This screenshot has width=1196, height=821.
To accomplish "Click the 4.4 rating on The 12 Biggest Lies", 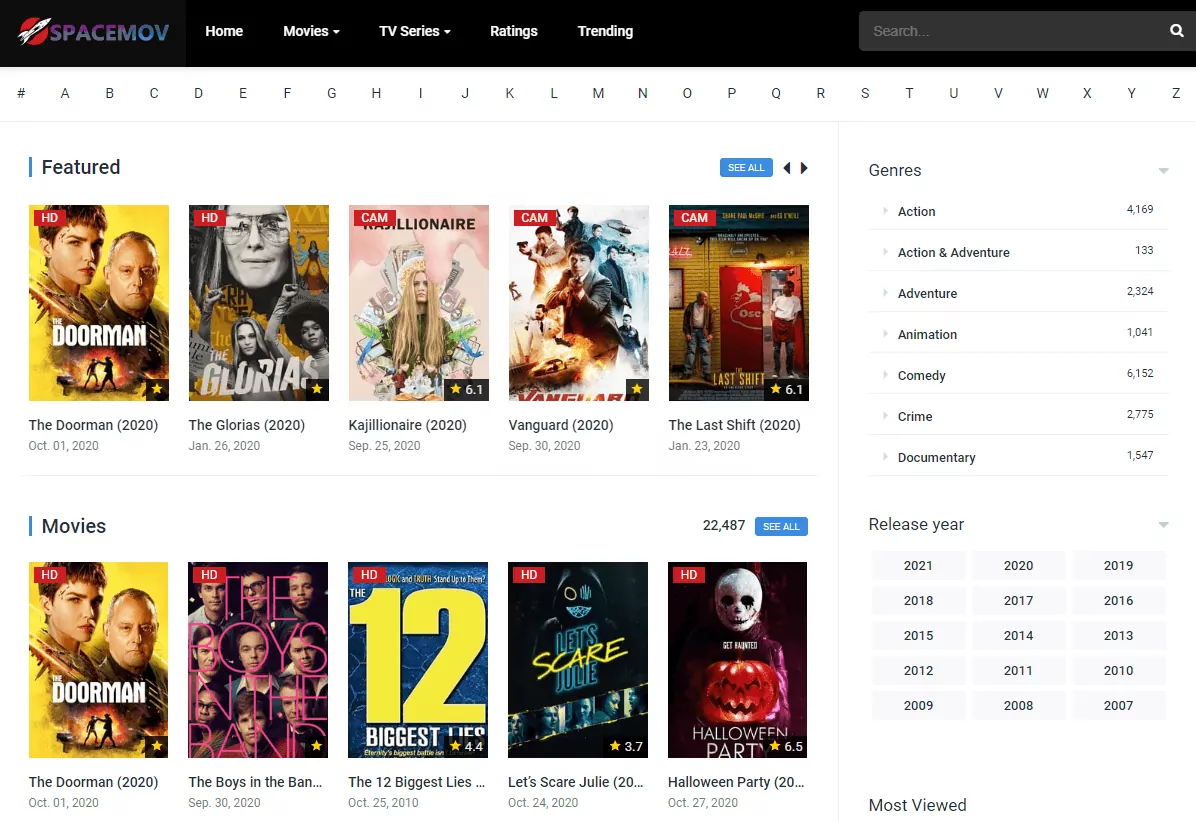I will (467, 746).
